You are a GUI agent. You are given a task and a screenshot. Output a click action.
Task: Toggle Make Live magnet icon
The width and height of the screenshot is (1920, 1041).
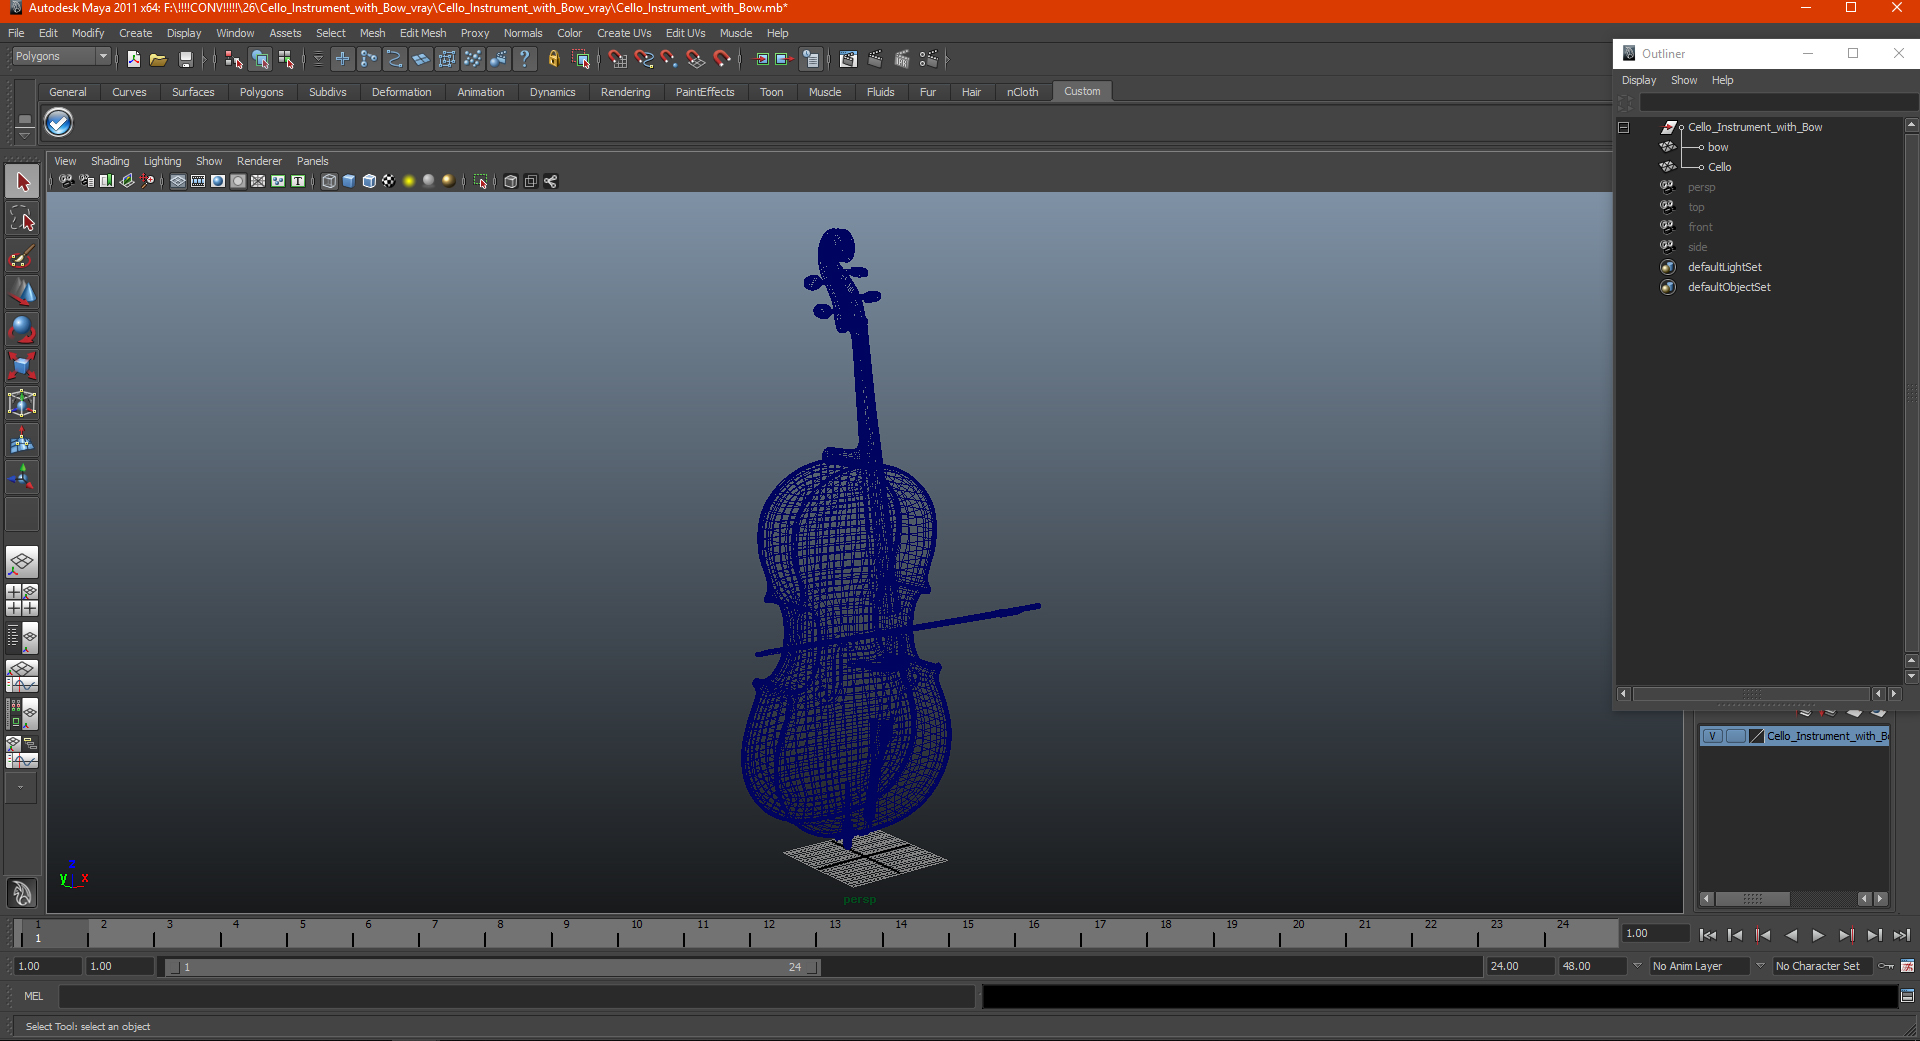pos(722,60)
